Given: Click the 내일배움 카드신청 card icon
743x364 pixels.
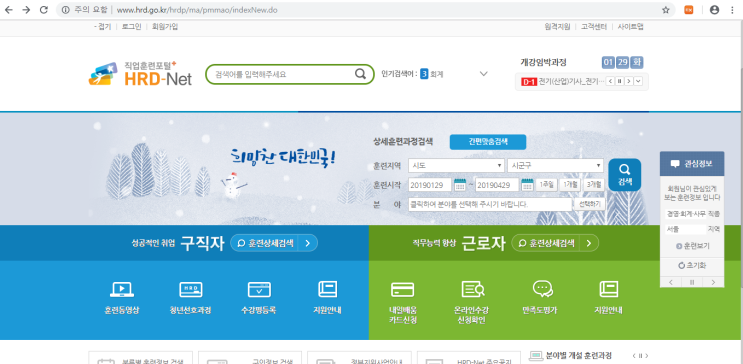Looking at the screenshot, I should [402, 289].
